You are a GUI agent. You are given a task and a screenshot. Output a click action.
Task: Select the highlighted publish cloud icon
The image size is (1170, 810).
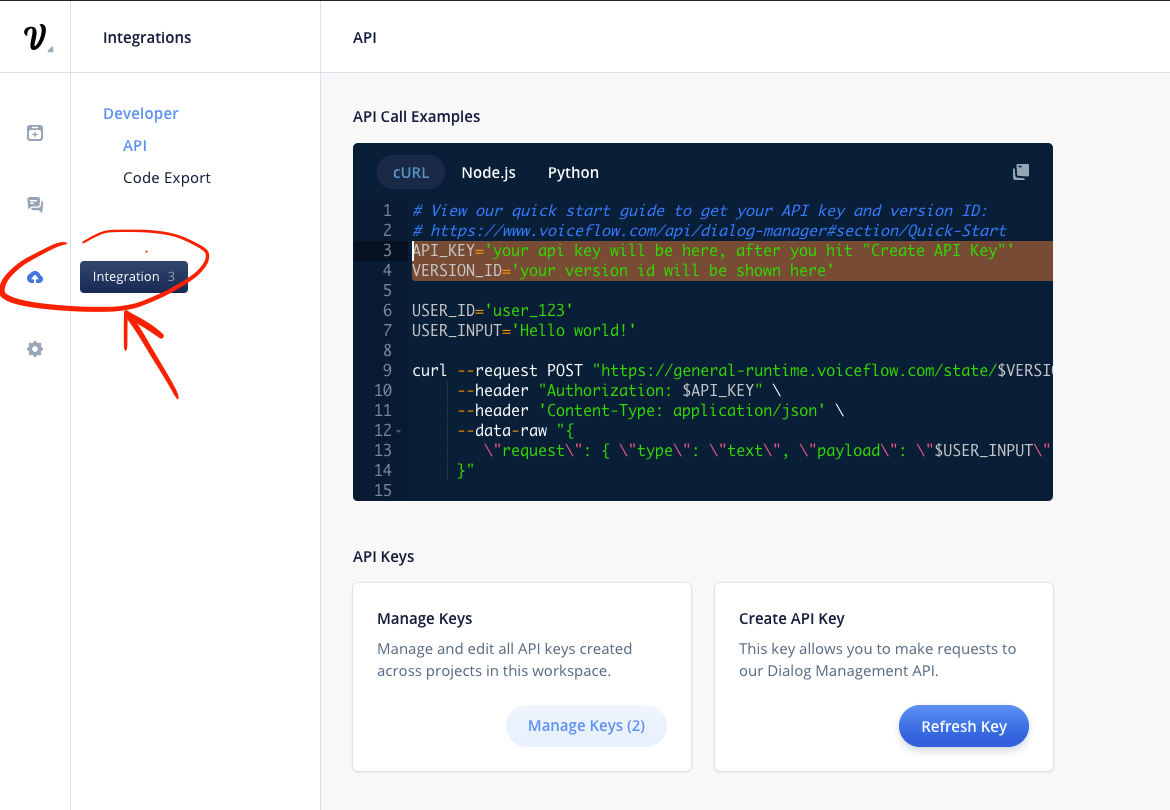coord(35,276)
